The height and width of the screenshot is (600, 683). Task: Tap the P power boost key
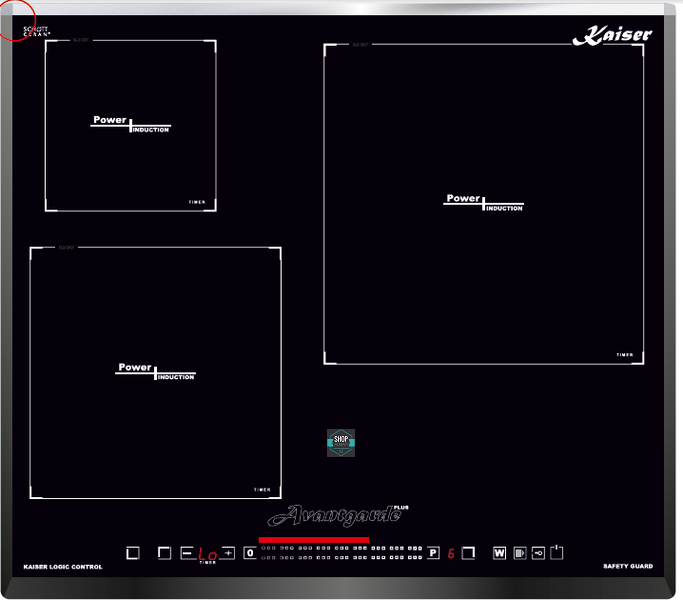[x=433, y=553]
